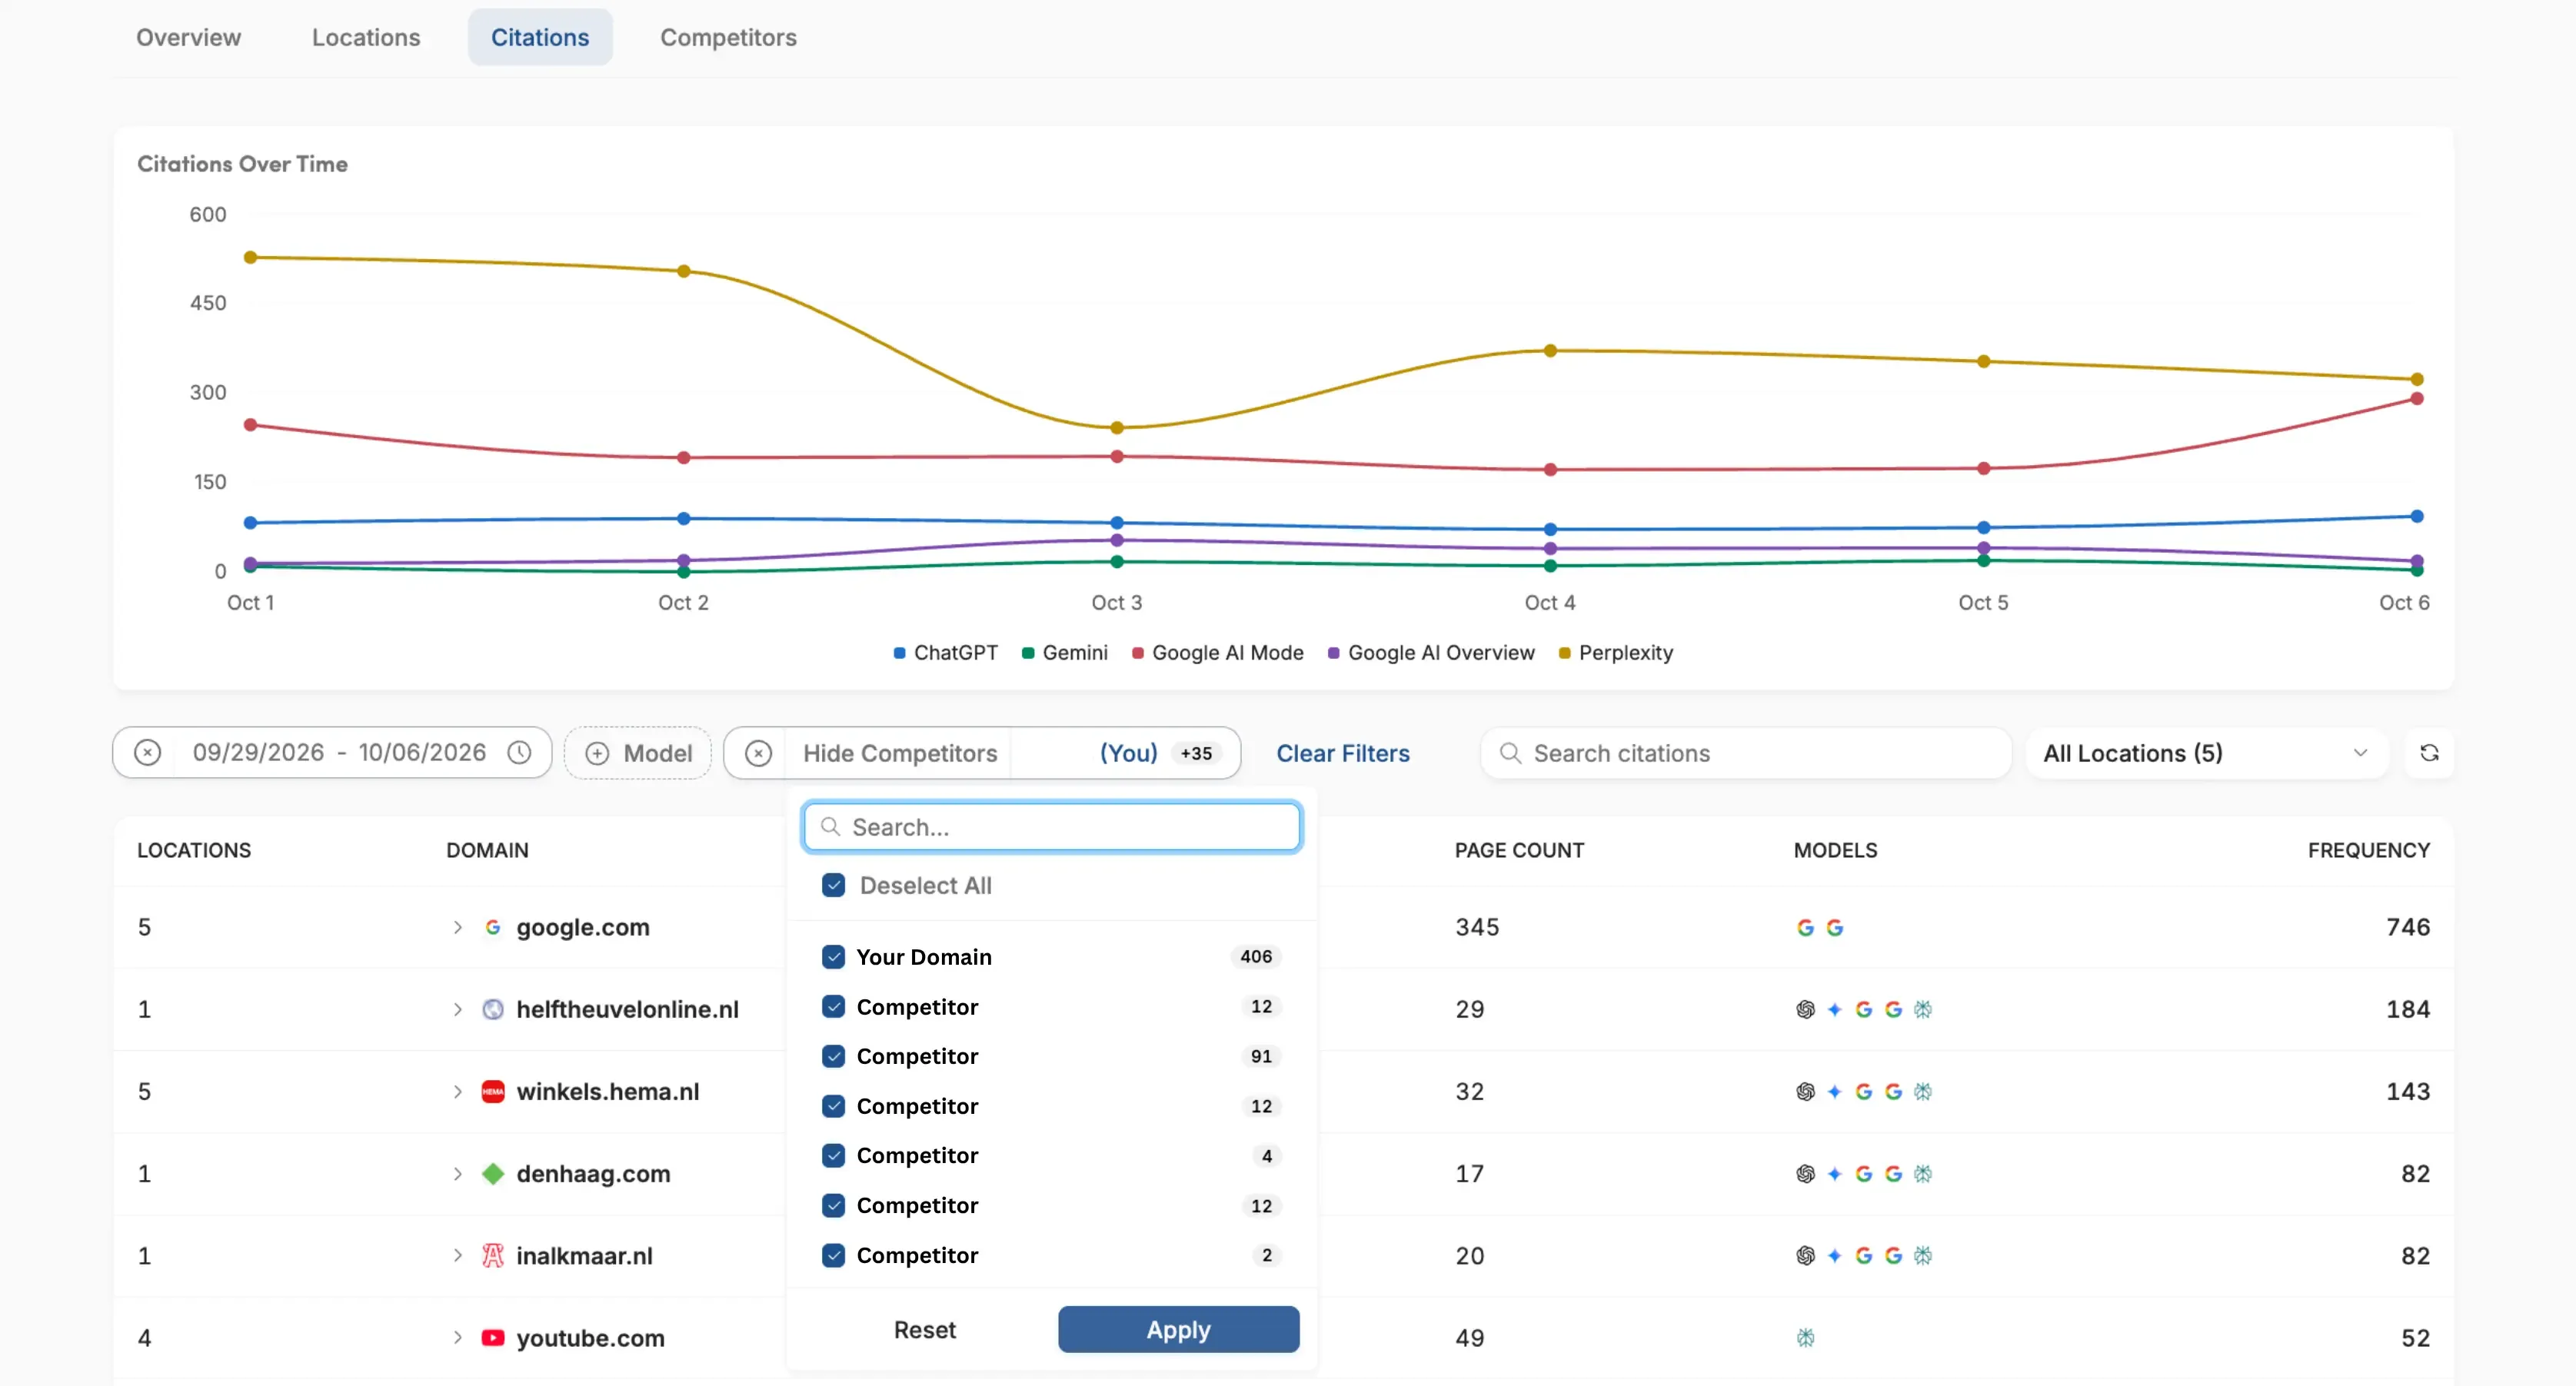The height and width of the screenshot is (1386, 2576).
Task: Toggle the Deselect All checkbox
Action: [x=833, y=886]
